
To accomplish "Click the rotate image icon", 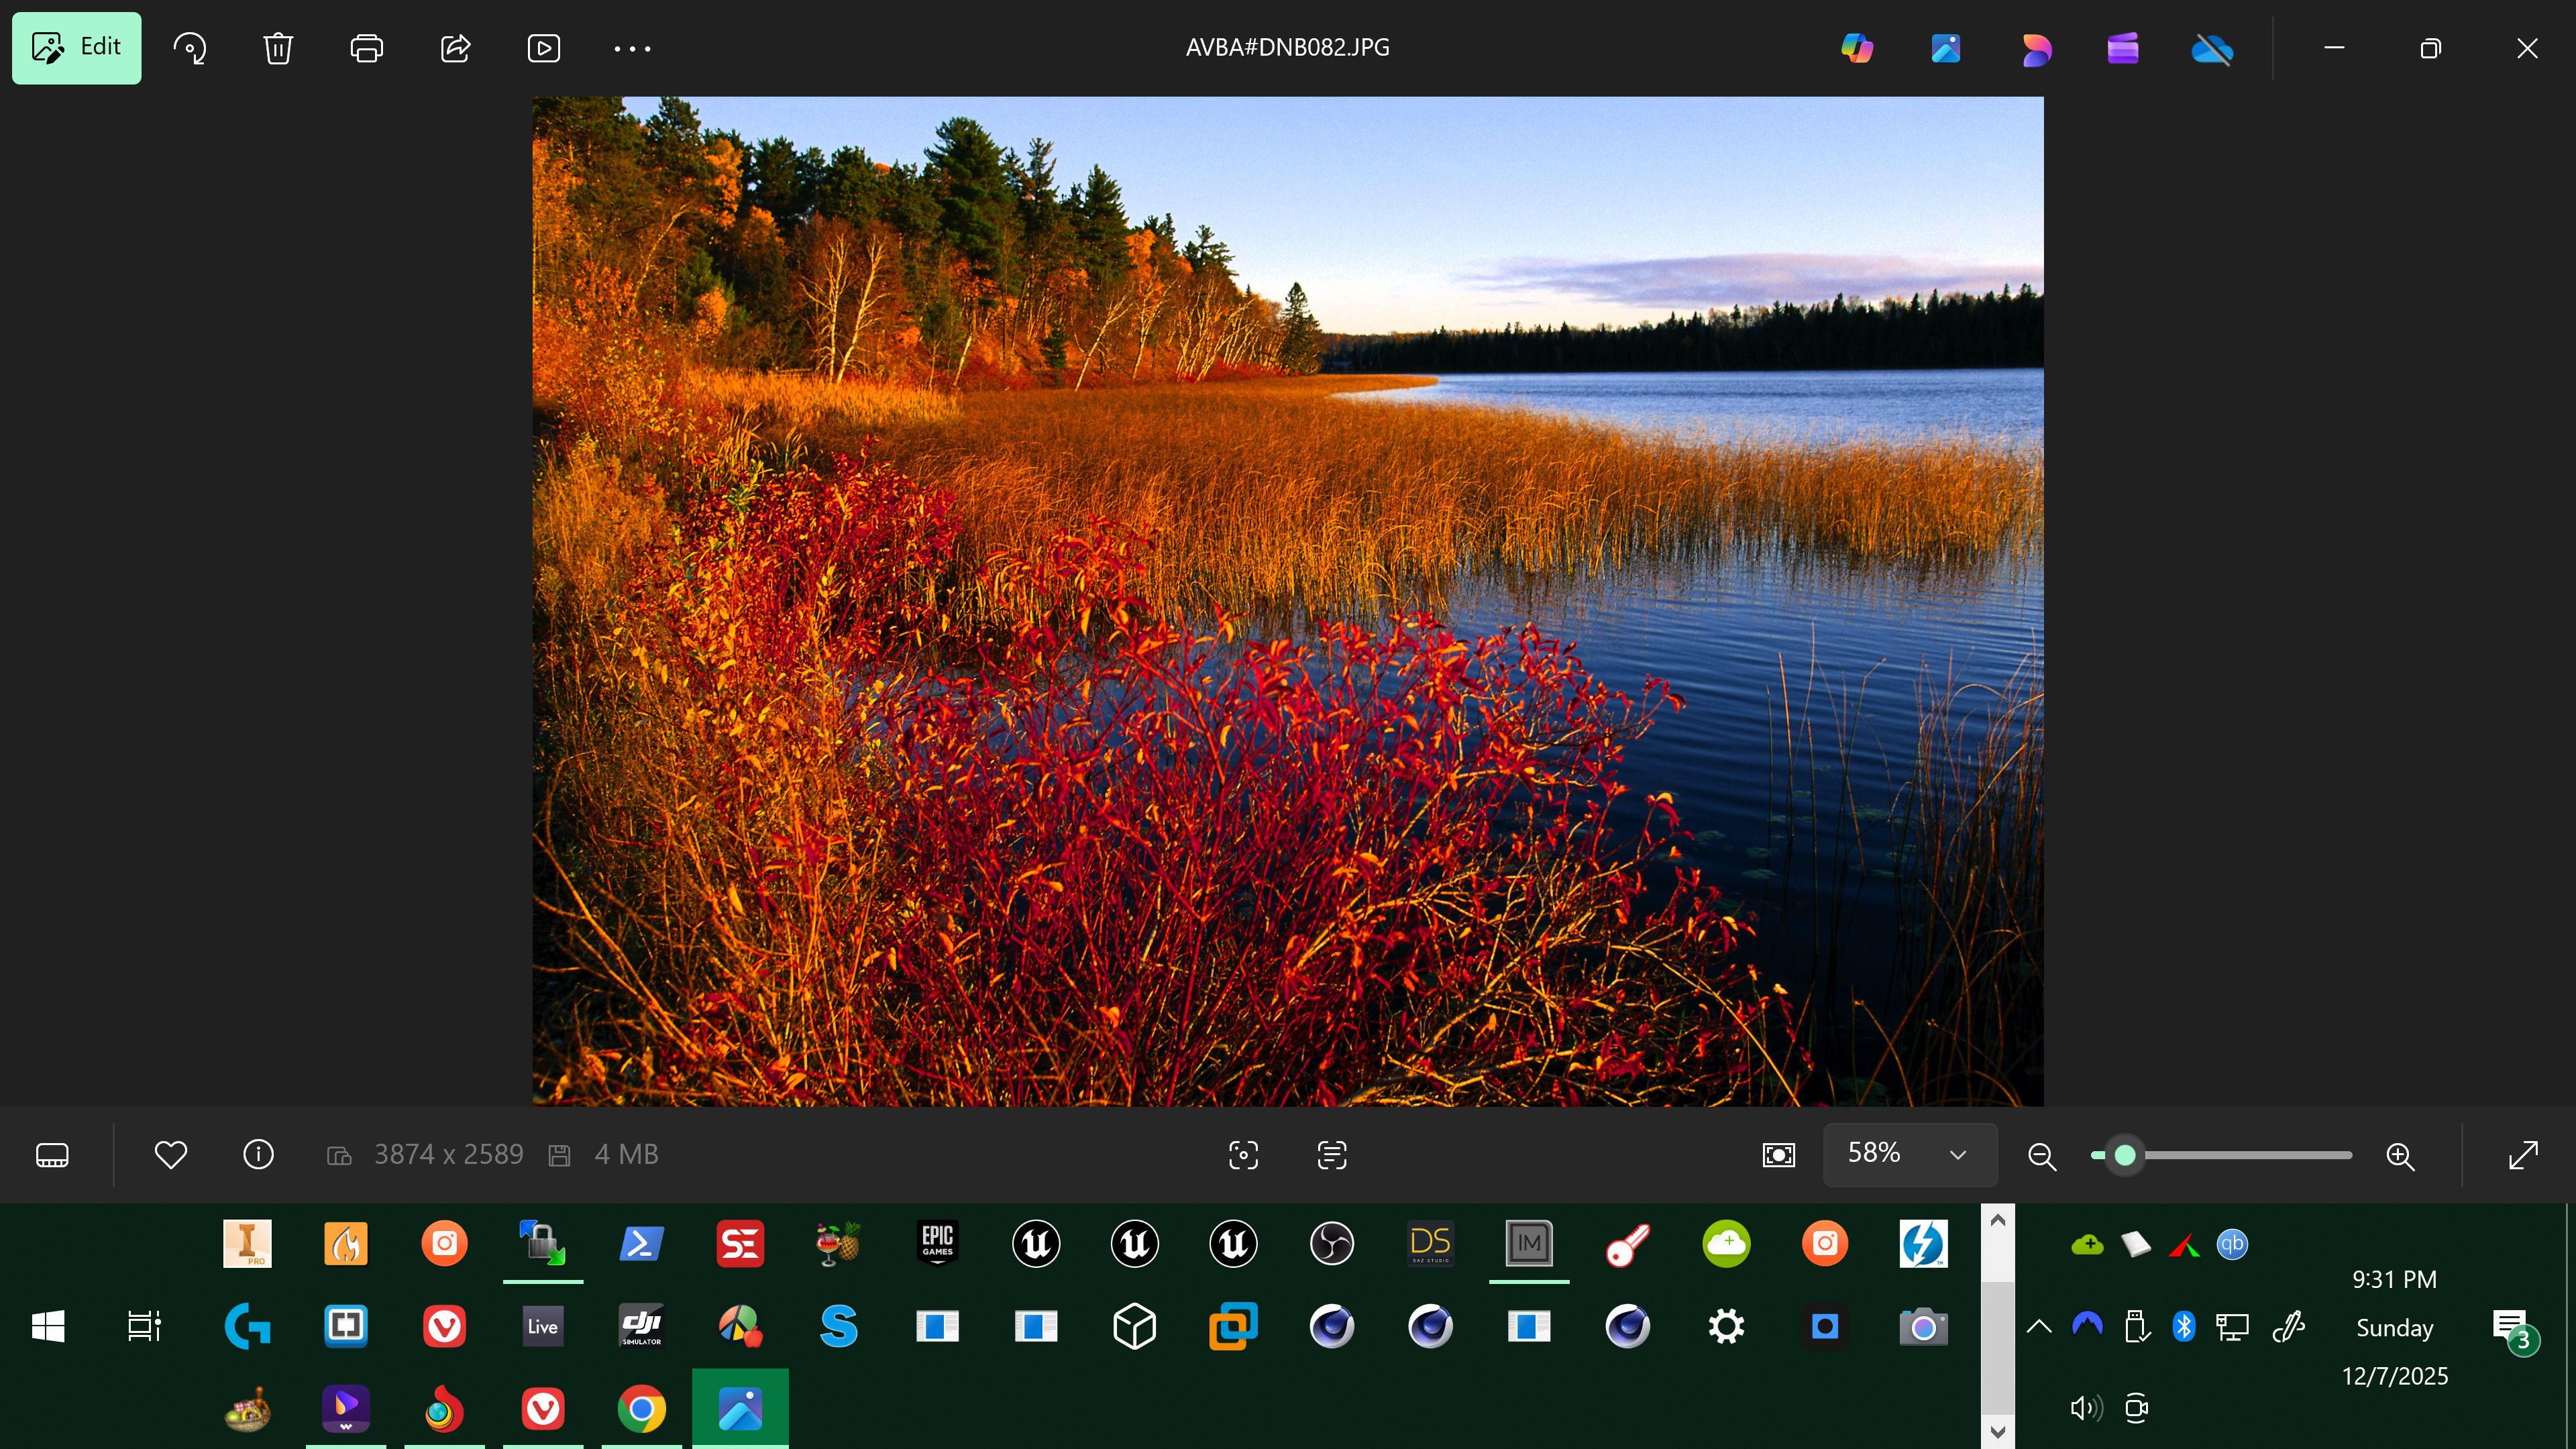I will click(x=189, y=48).
